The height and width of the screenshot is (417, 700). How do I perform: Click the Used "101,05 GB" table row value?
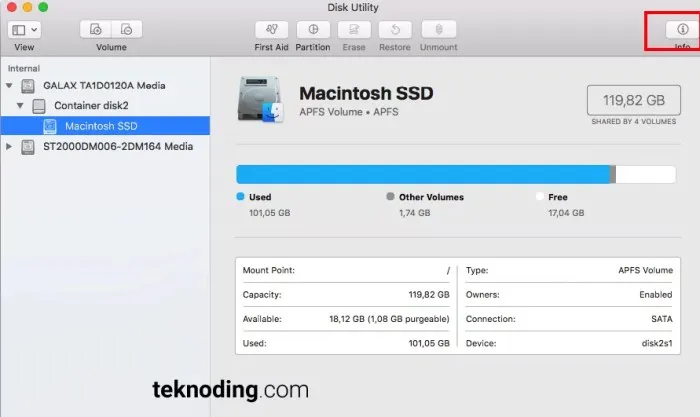[x=429, y=343]
